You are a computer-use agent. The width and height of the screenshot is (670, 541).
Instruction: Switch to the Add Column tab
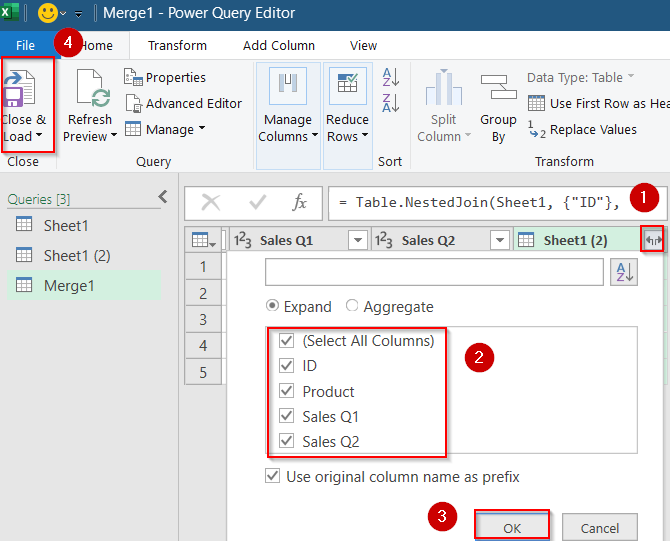(x=279, y=45)
